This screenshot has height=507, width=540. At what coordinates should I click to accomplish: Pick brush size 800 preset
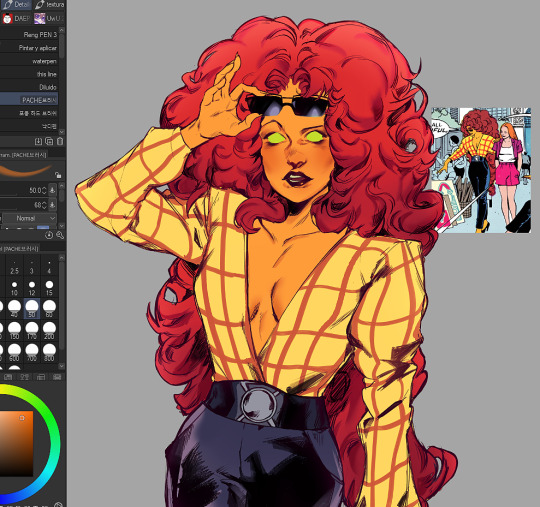49,352
